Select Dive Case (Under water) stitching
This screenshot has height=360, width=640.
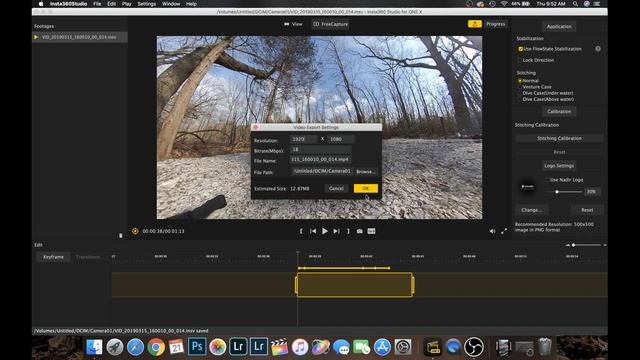(x=520, y=93)
